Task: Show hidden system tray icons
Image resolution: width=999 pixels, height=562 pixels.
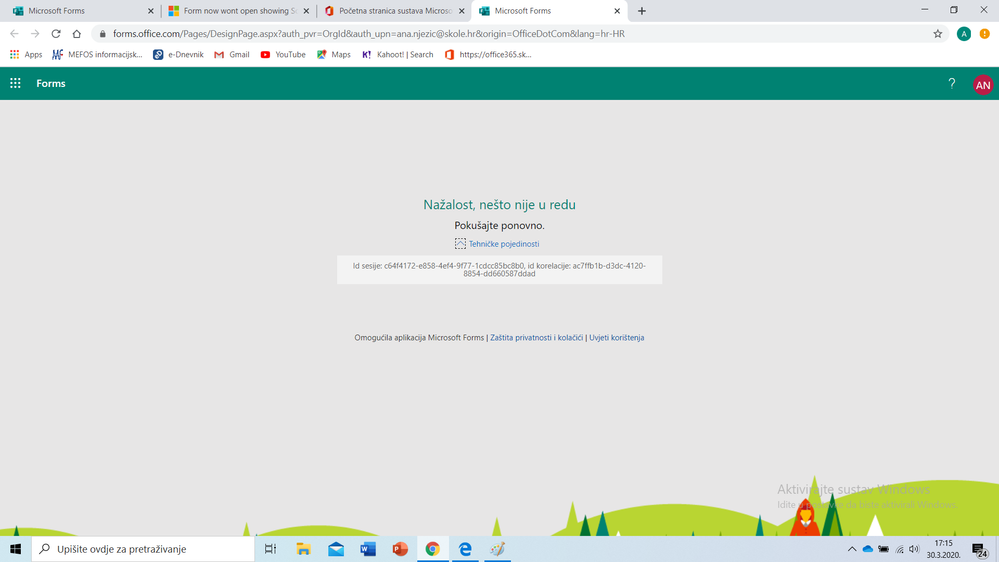Action: (x=852, y=549)
